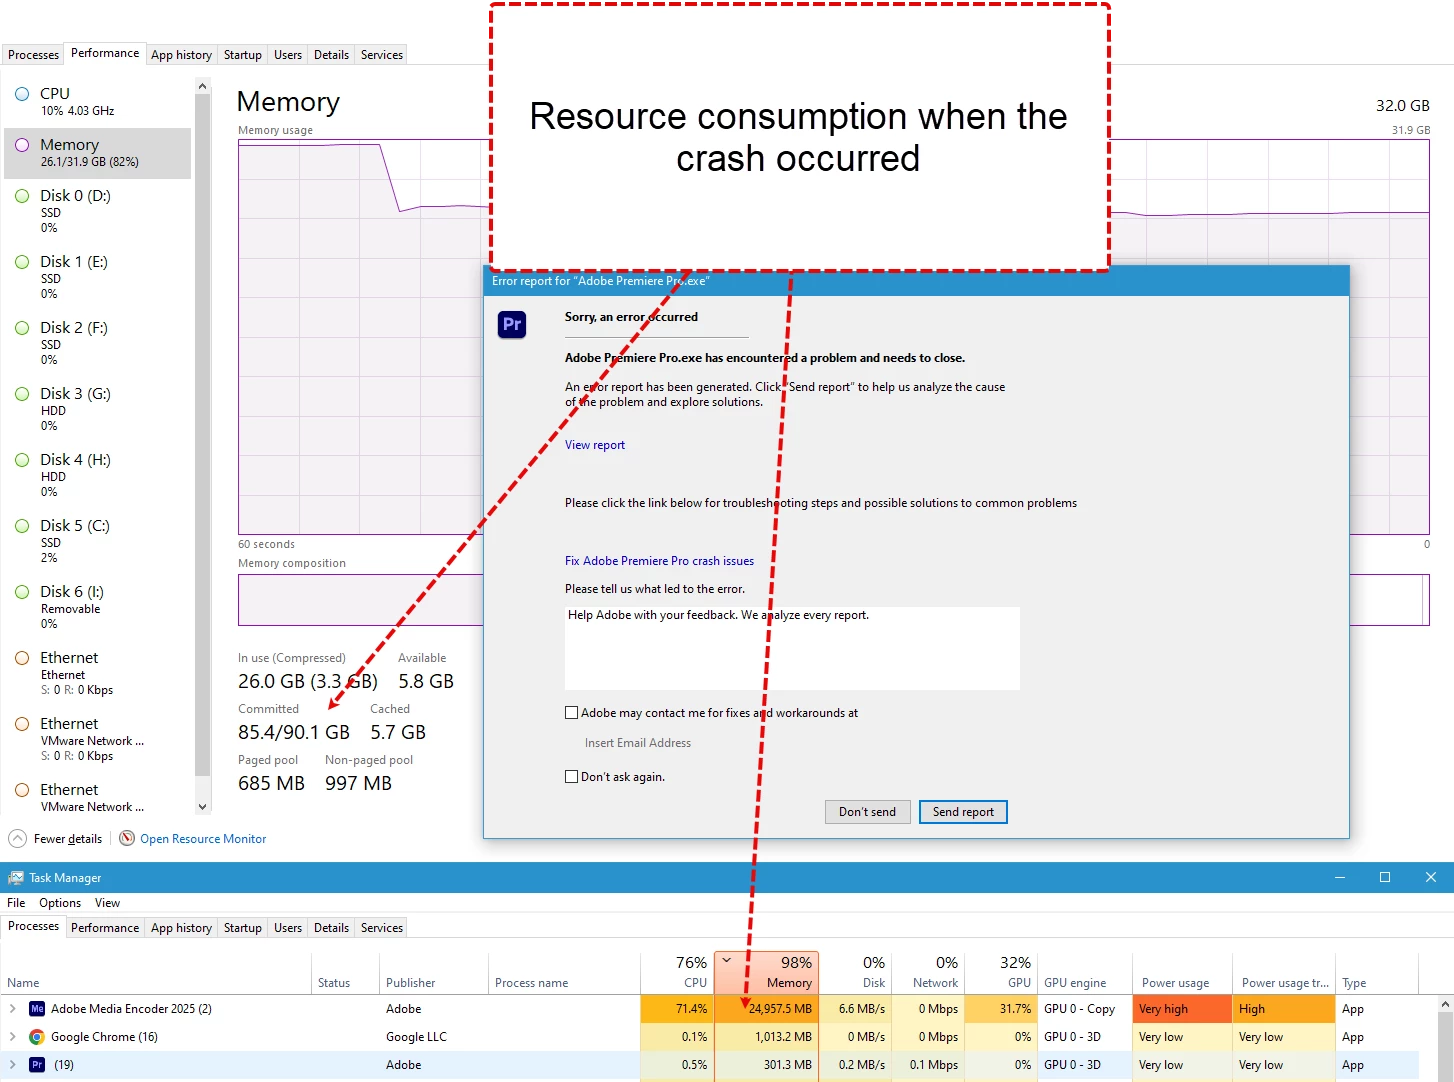Switch to Processes tab in upper window
Viewport: 1454px width, 1082px height.
[33, 55]
